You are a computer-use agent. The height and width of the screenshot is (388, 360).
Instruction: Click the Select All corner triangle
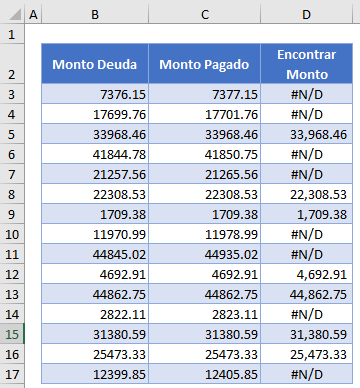coord(15,15)
